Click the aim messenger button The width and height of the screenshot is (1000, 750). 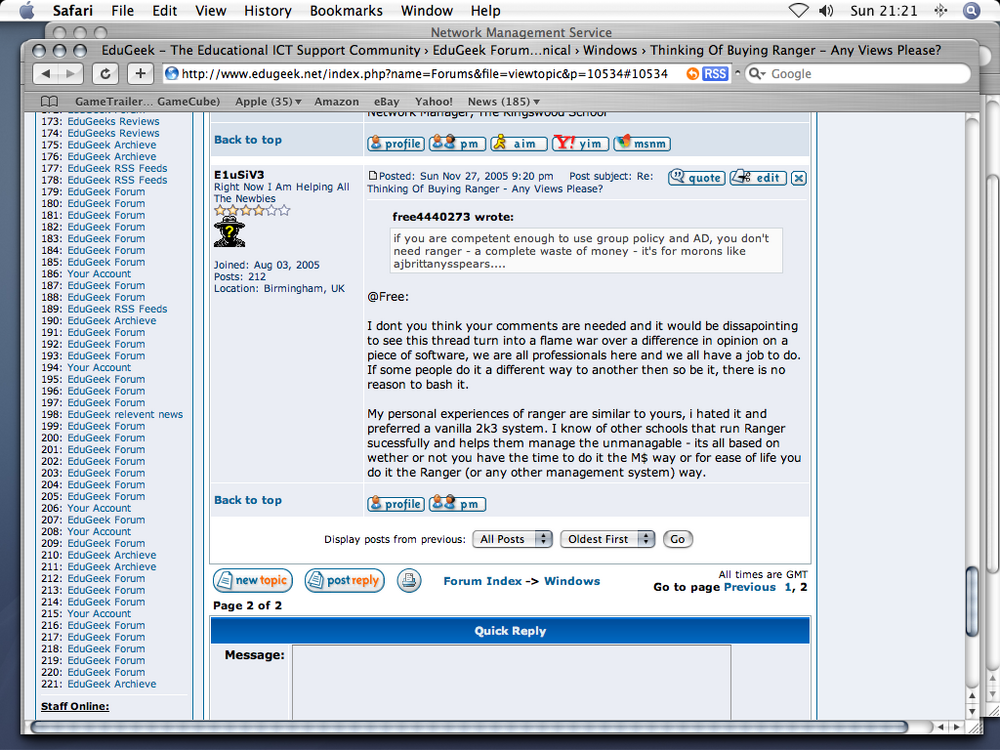click(518, 143)
